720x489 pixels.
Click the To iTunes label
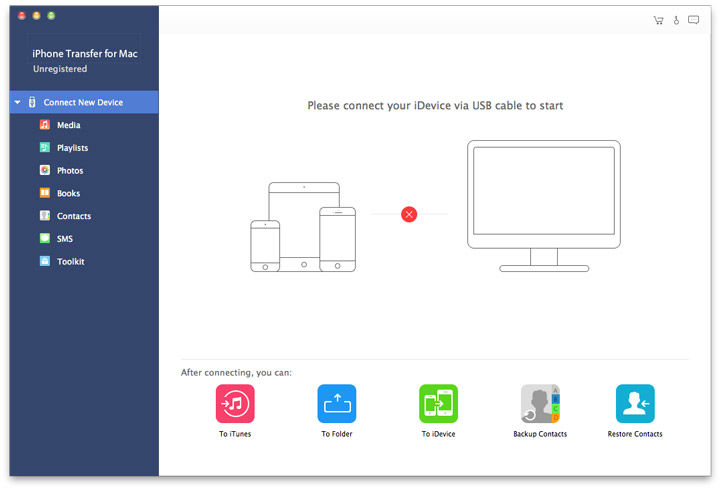[235, 434]
